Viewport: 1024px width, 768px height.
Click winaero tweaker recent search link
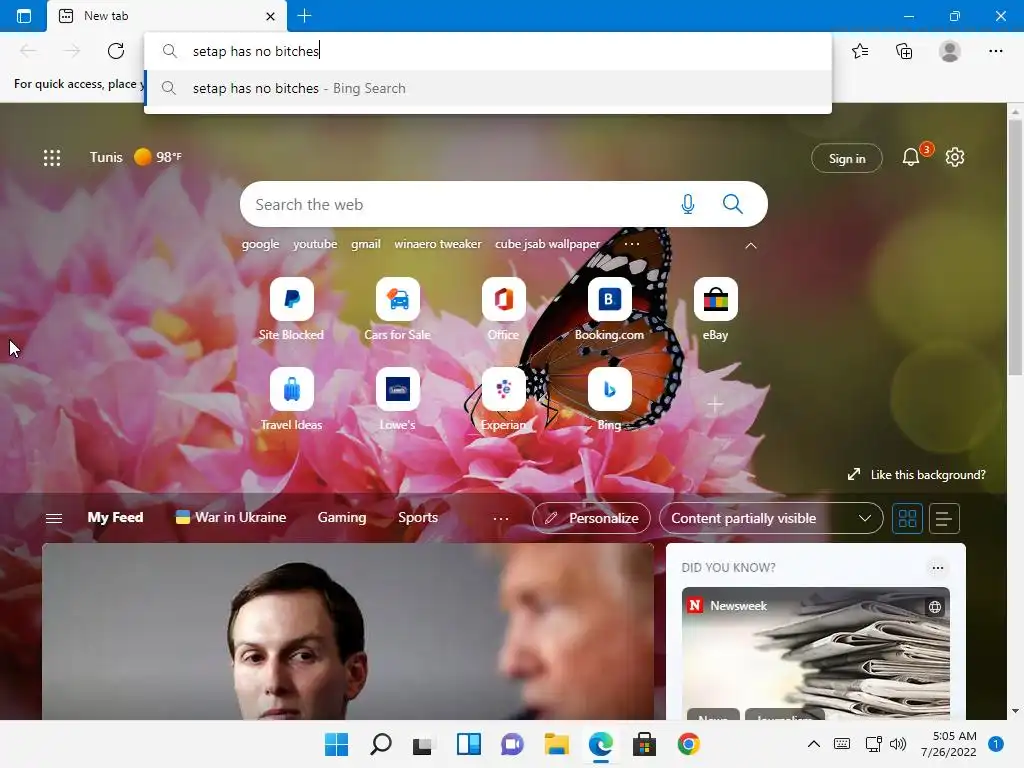click(438, 244)
